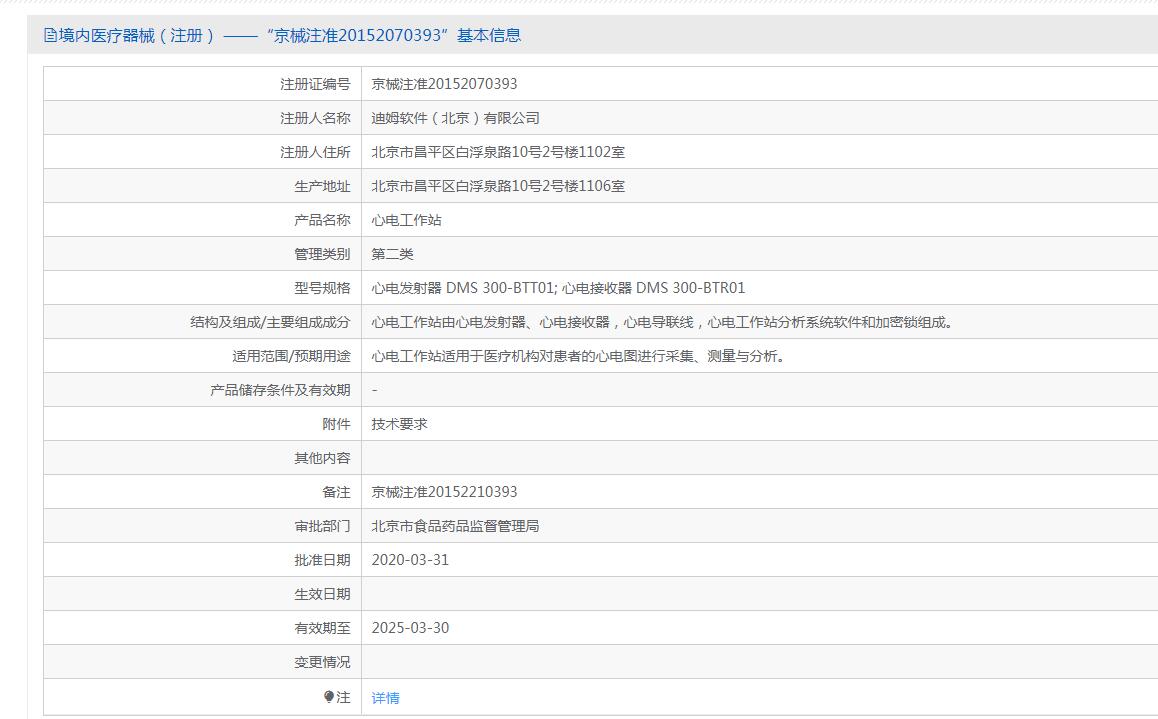1158x719 pixels.
Task: Click the lightbulb icon beside 注
Action: pos(329,697)
